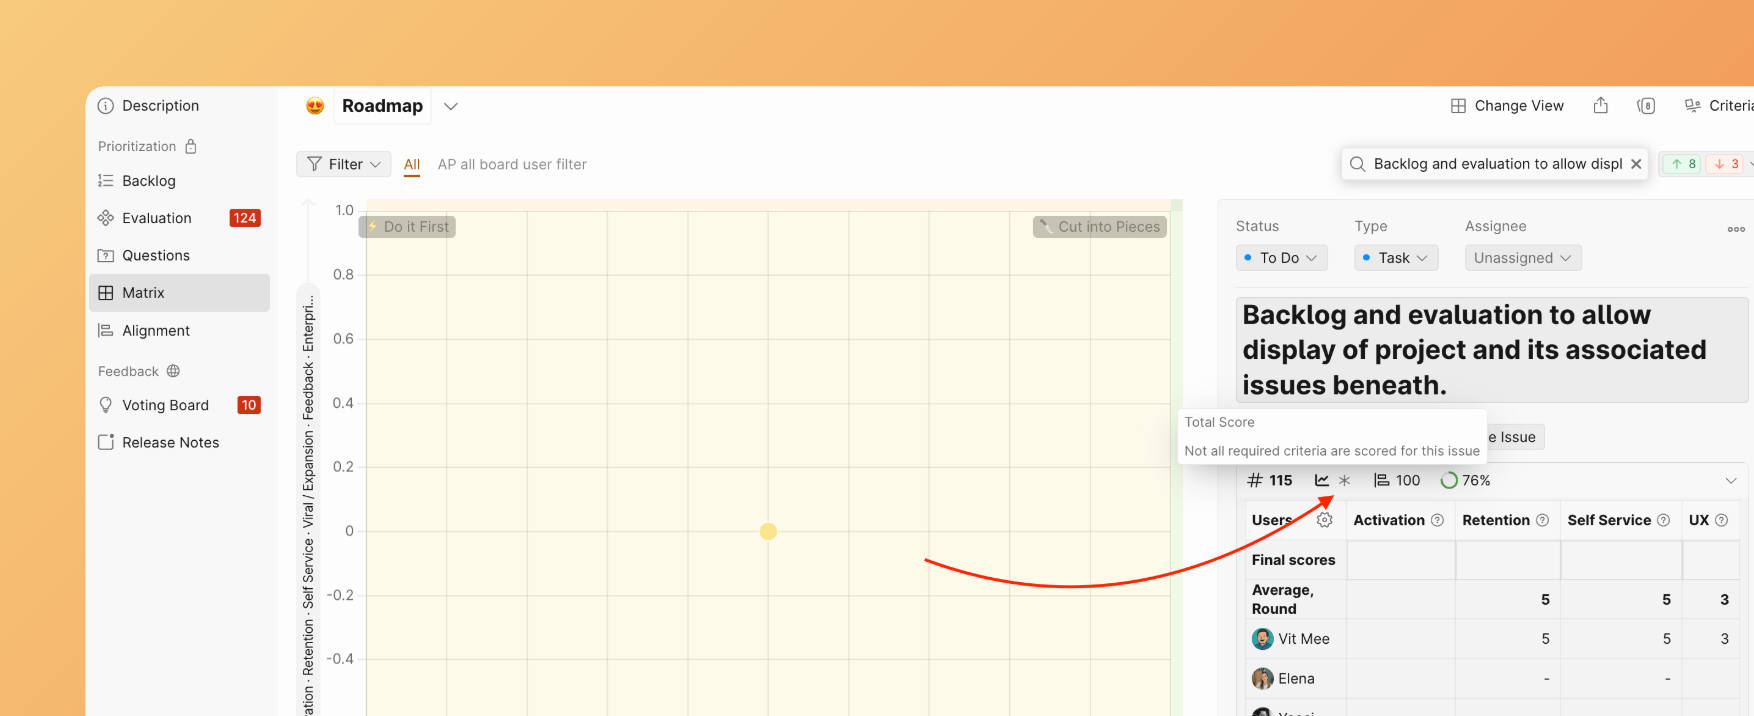This screenshot has height=716, width=1754.
Task: Select AP all board user filter tab
Action: (x=512, y=164)
